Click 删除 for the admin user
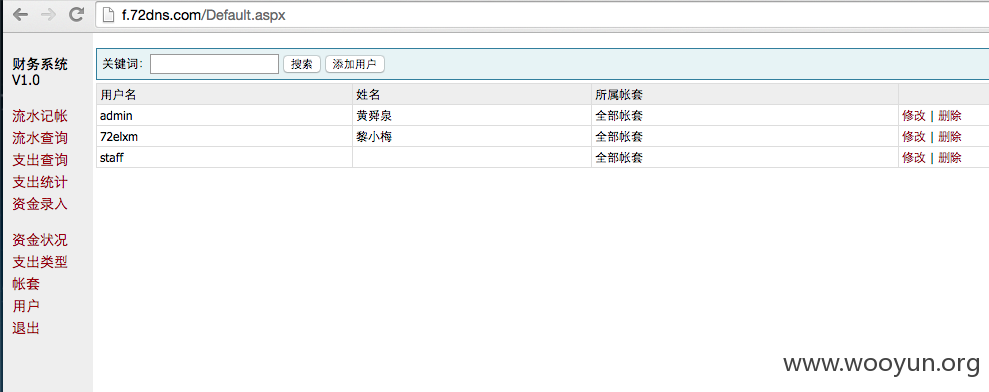The image size is (989, 392). click(949, 116)
